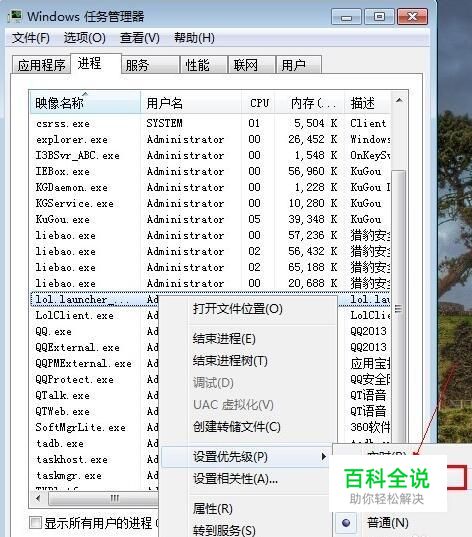Click the horizontal scroll left arrow
Viewport: 472px width, 537px height.
click(38, 498)
